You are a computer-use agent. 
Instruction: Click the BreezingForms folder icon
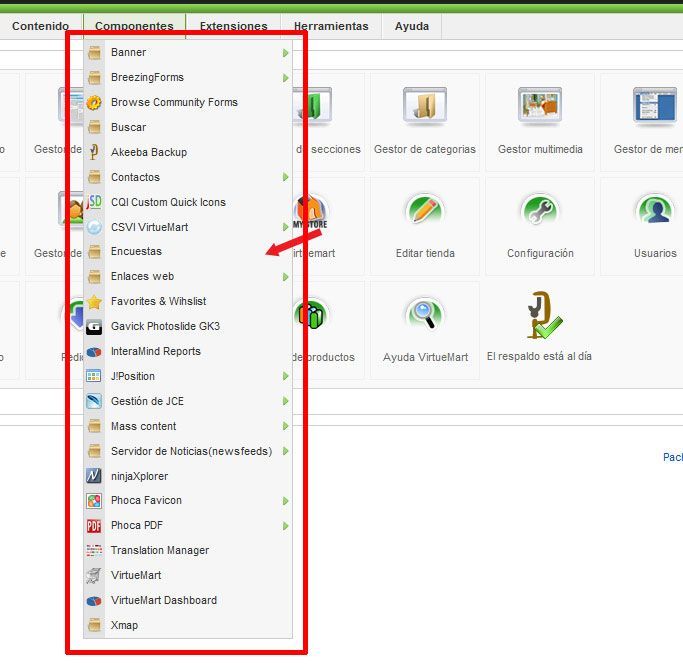point(94,78)
